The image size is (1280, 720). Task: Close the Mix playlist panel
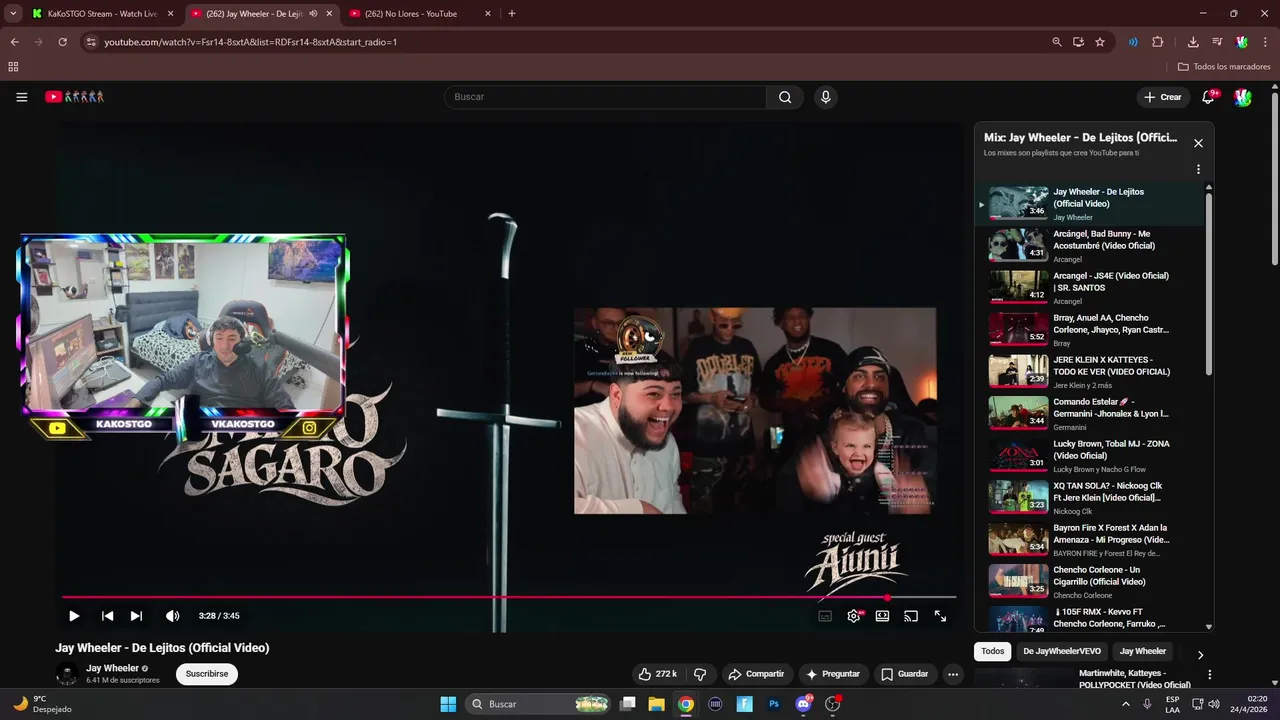[x=1198, y=143]
